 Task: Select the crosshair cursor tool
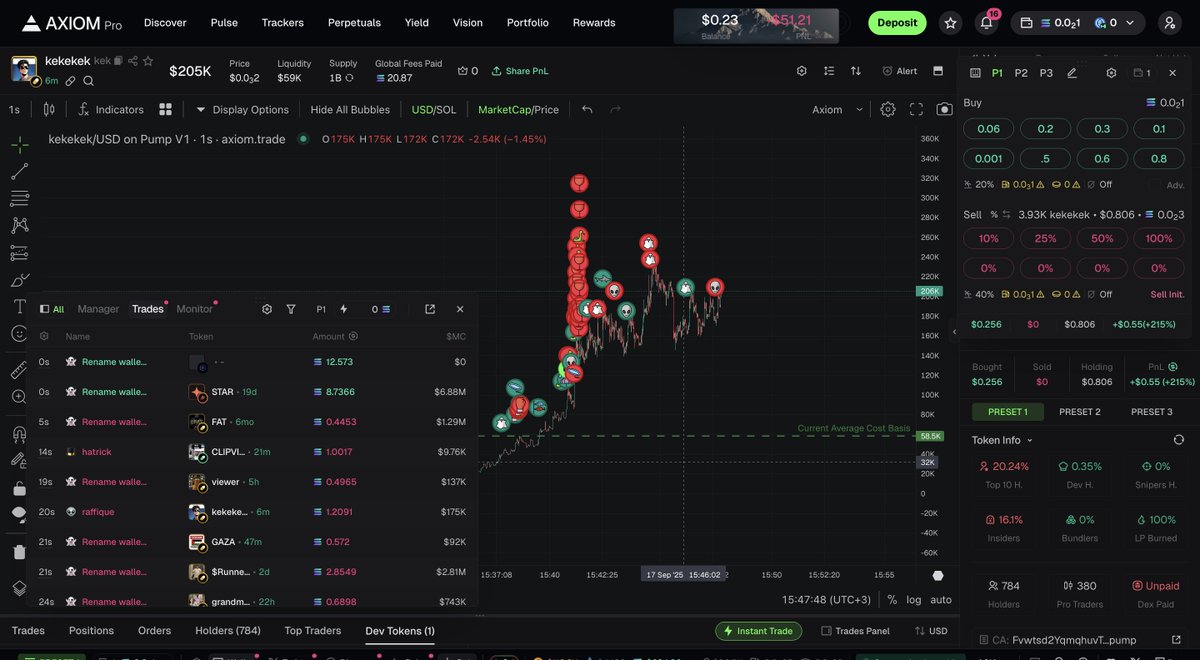(x=19, y=144)
